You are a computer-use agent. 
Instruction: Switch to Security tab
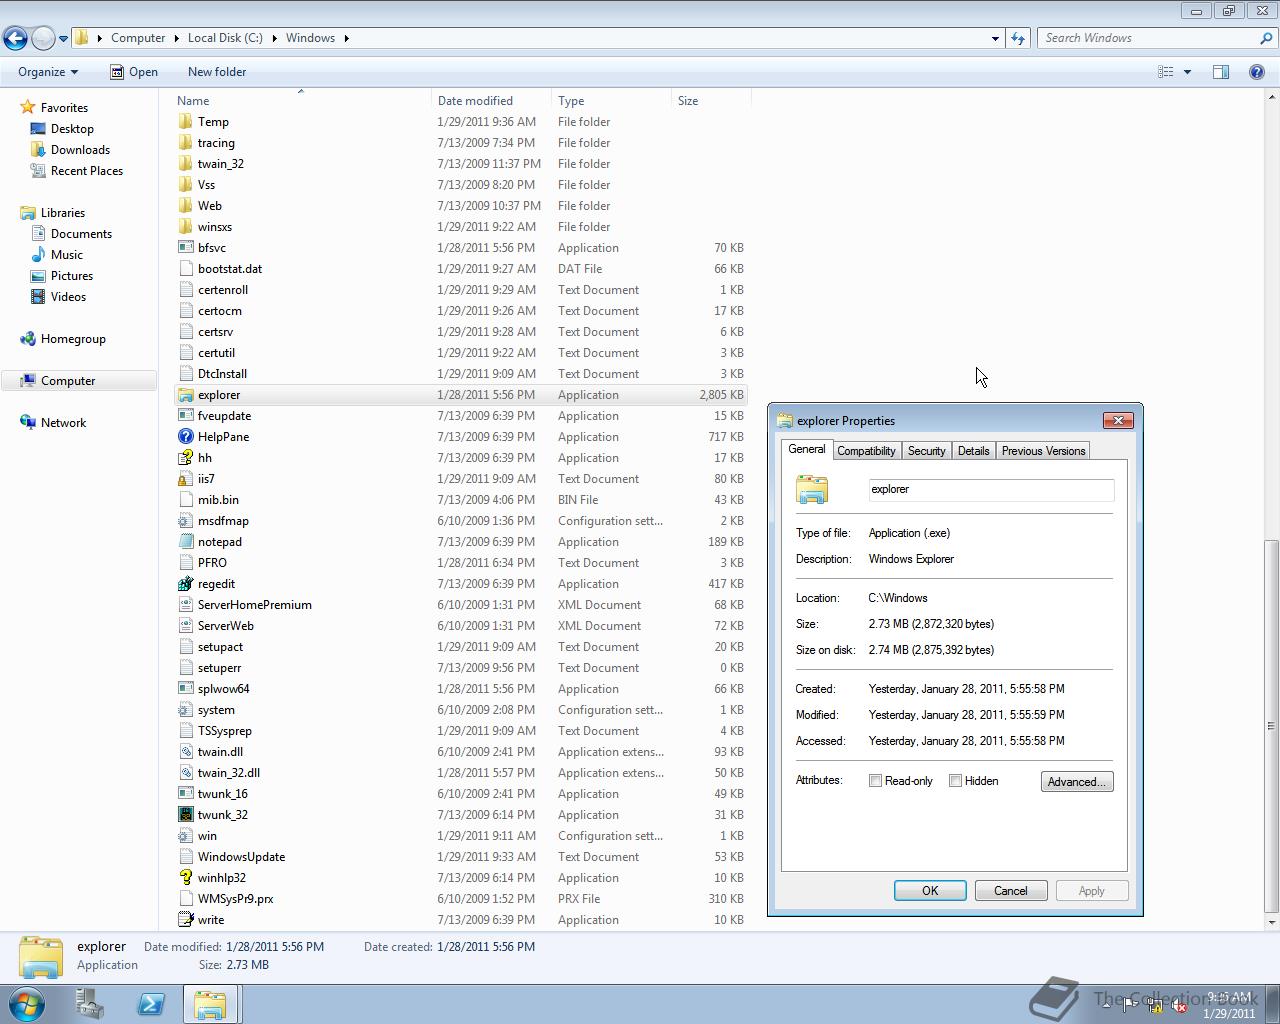(926, 451)
